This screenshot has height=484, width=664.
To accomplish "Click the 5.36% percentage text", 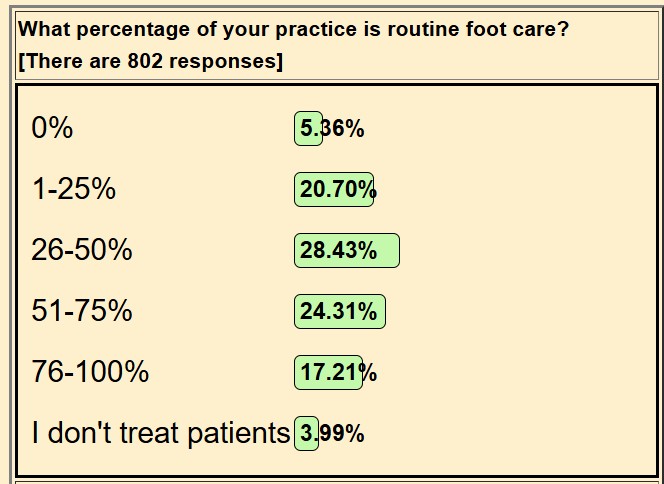I will pos(332,128).
